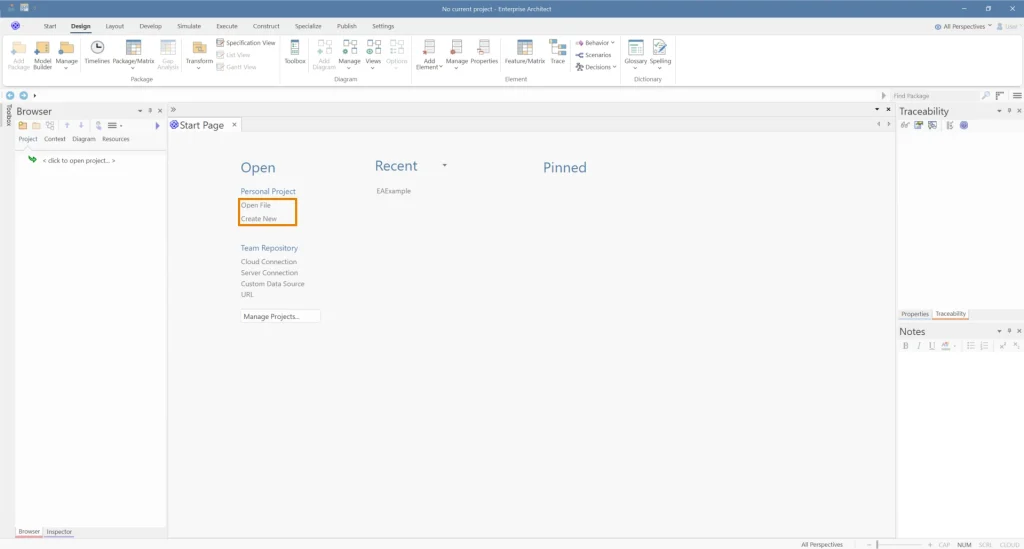Click the purple circle icon in Traceability toolbar
The height and width of the screenshot is (549, 1024).
point(964,125)
